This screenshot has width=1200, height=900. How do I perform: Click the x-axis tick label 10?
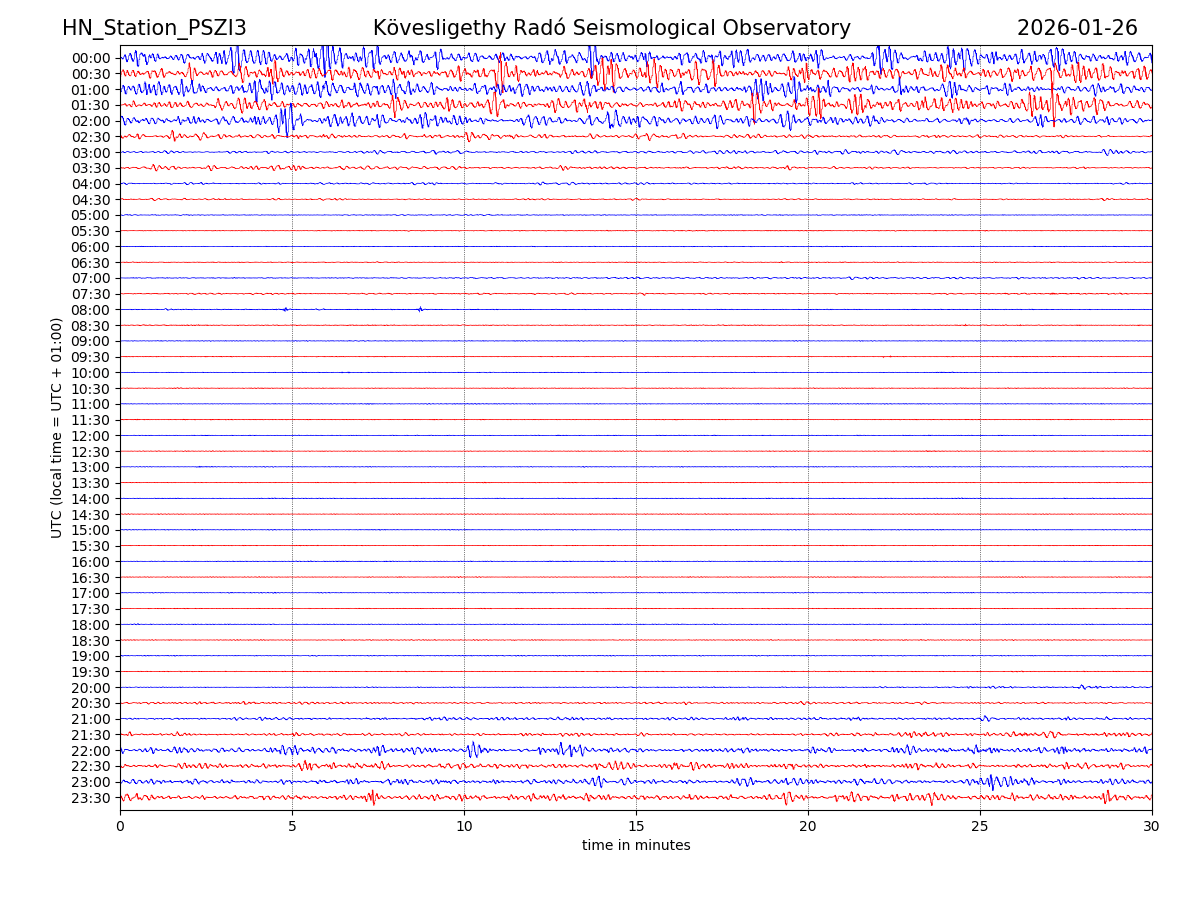(464, 827)
